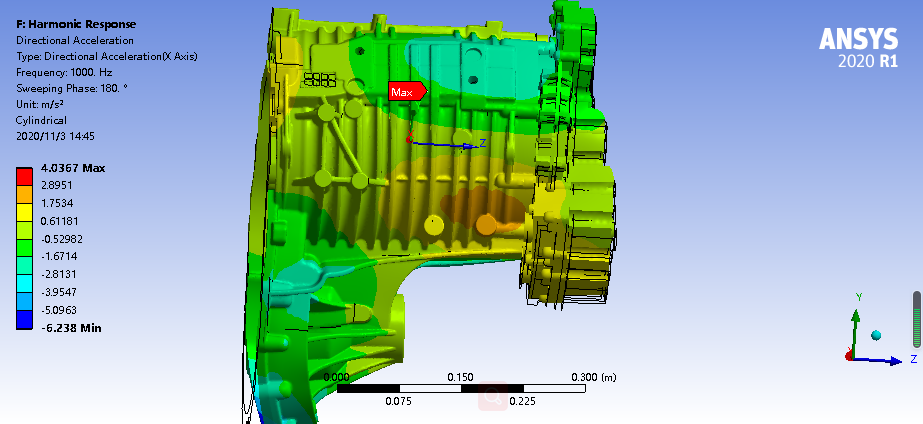Select the 4.0367 Max legend value
The width and height of the screenshot is (923, 424).
(72, 167)
